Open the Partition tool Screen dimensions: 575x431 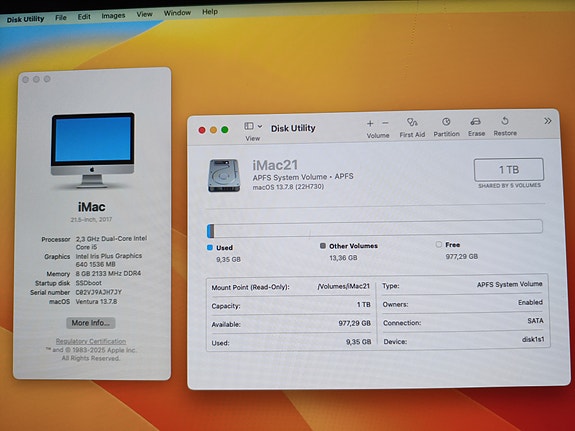point(446,122)
